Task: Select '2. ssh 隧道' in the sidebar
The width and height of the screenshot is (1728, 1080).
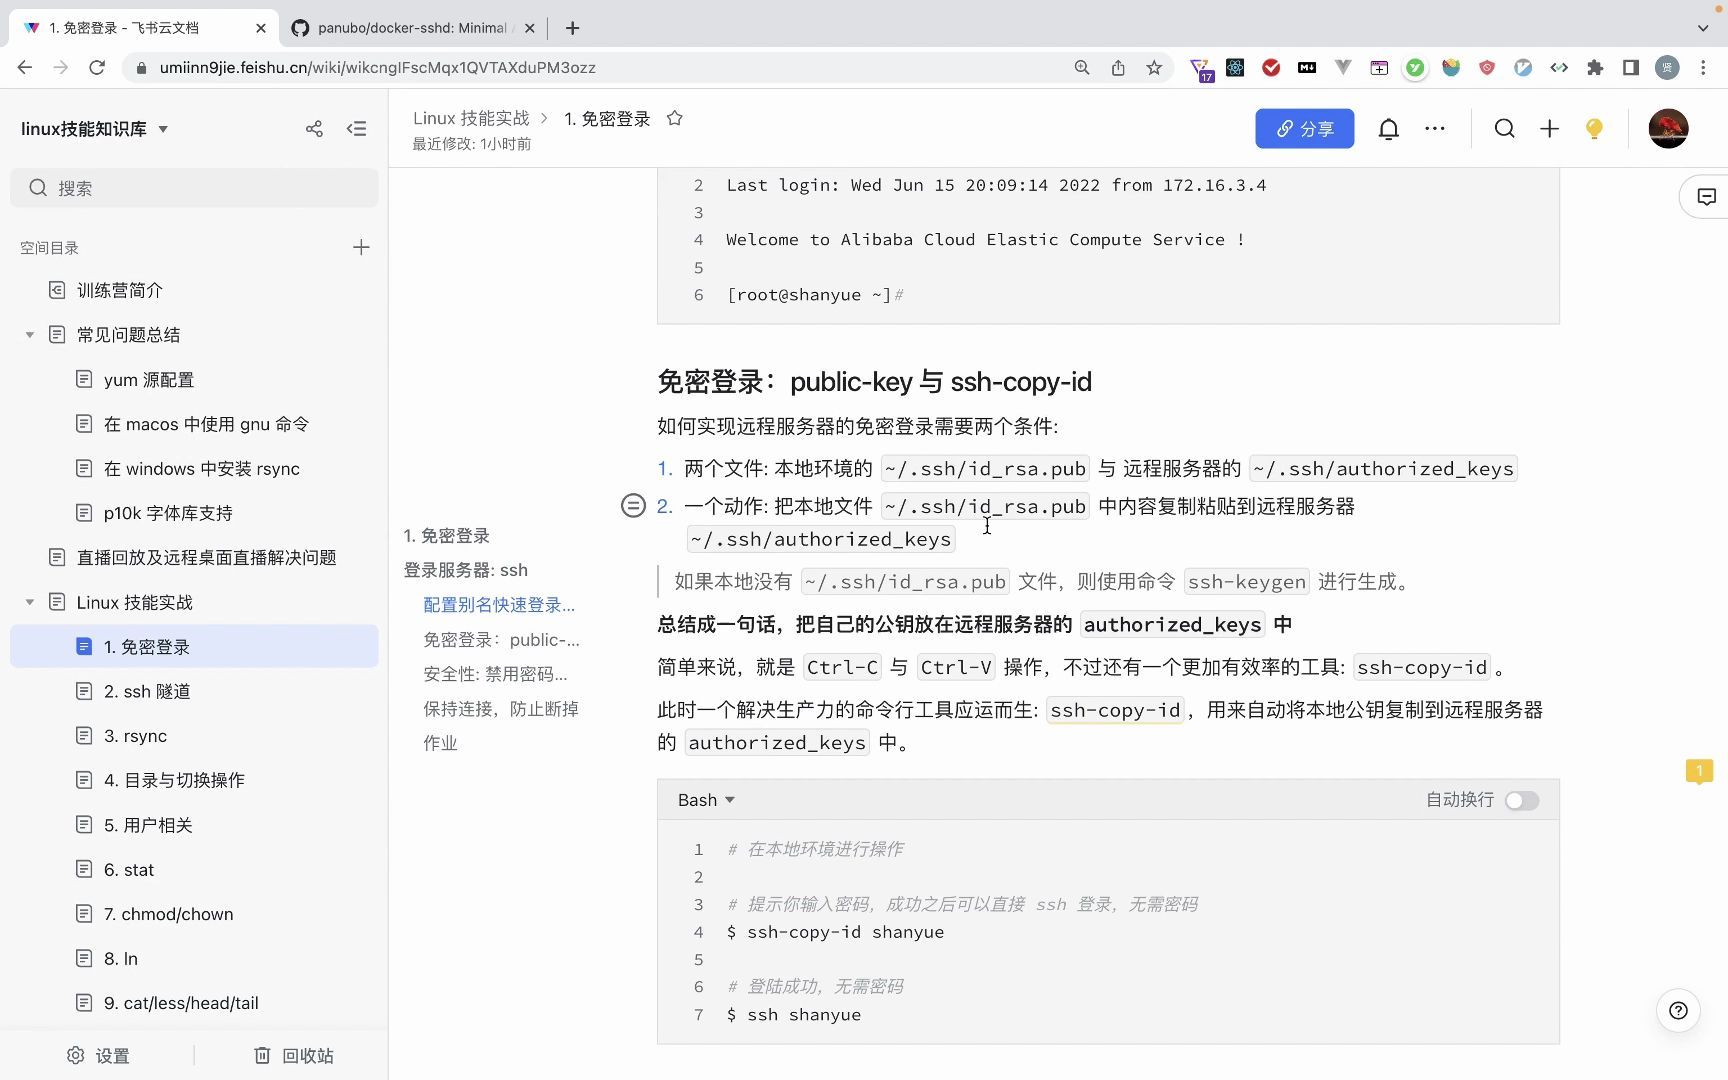Action: [x=148, y=690]
